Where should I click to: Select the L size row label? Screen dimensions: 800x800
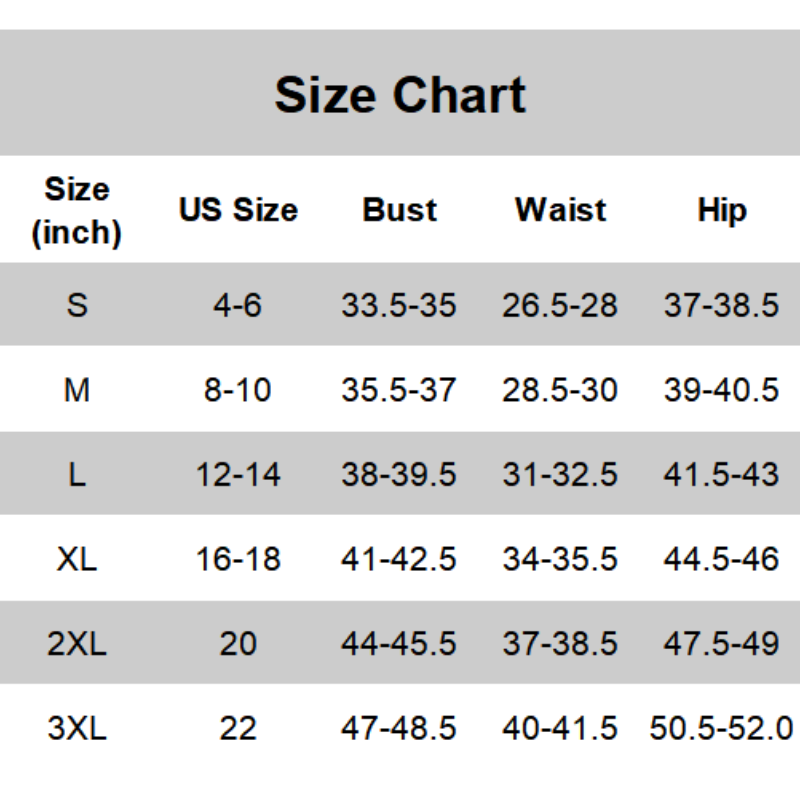coord(77,474)
